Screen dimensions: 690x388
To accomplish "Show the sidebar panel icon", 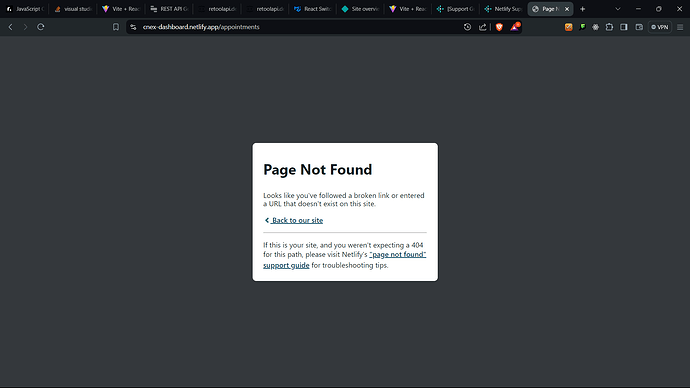I will 624,27.
